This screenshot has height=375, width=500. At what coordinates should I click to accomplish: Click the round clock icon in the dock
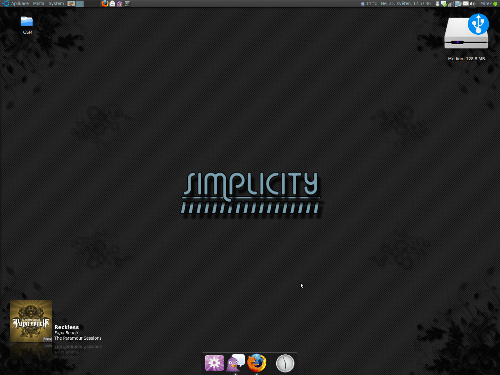(285, 363)
